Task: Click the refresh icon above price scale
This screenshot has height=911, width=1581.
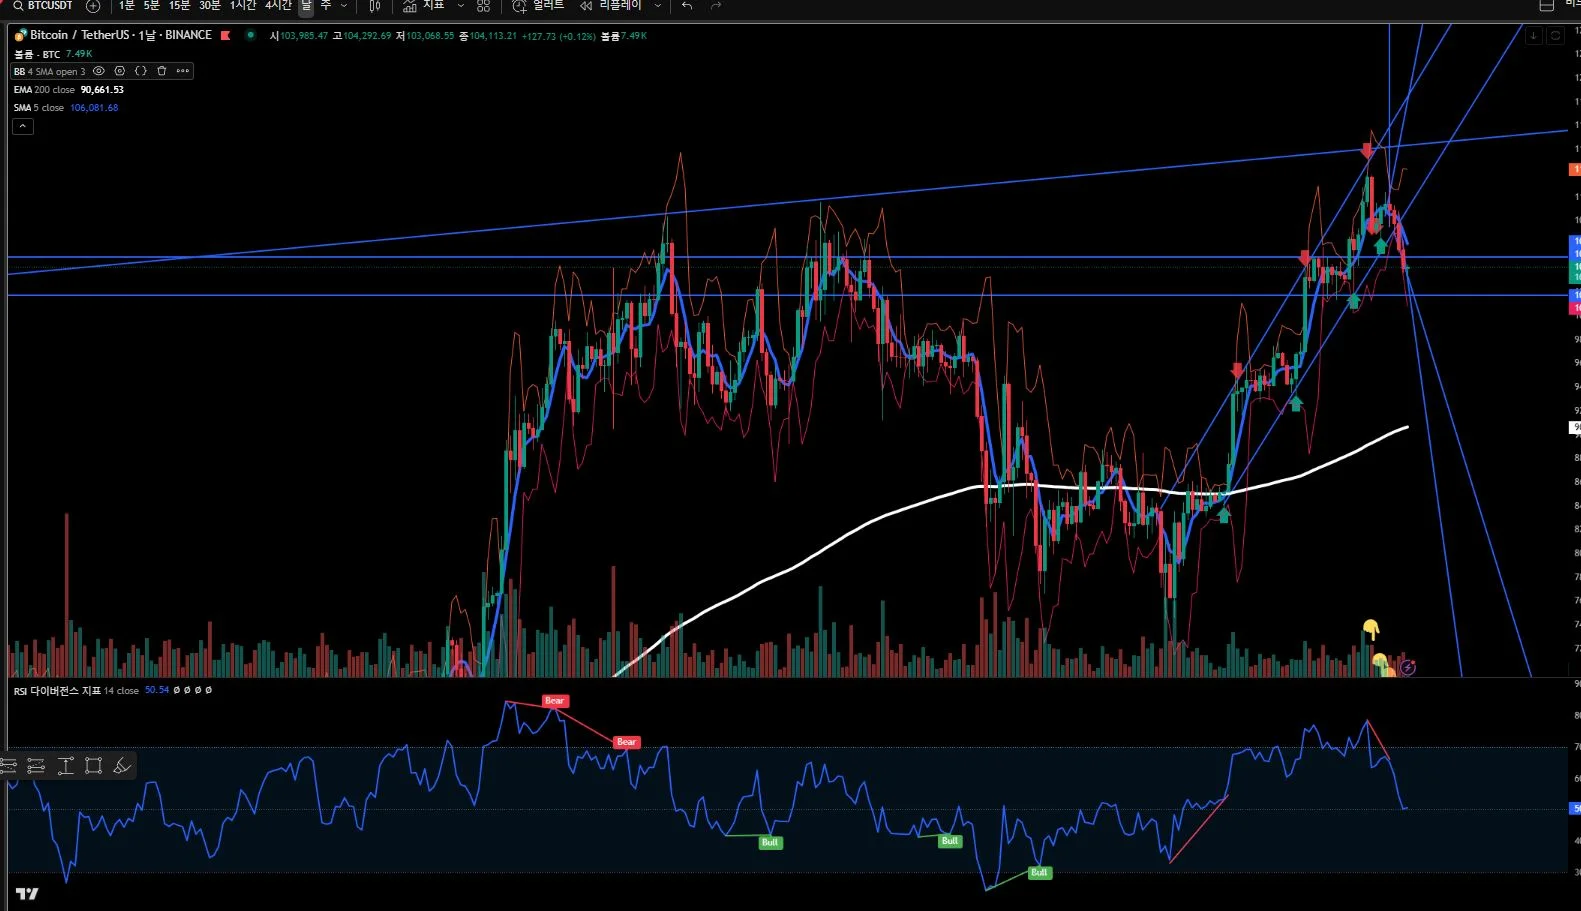Action: click(x=1555, y=36)
